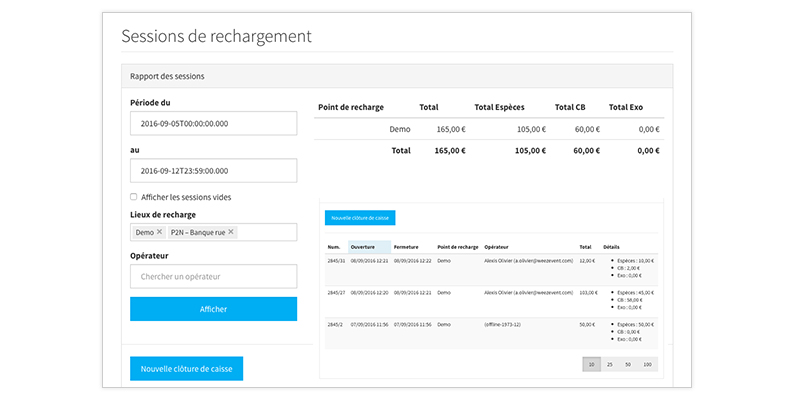Click the Sessions de rechargement page title
The image size is (800, 400).
tap(216, 36)
